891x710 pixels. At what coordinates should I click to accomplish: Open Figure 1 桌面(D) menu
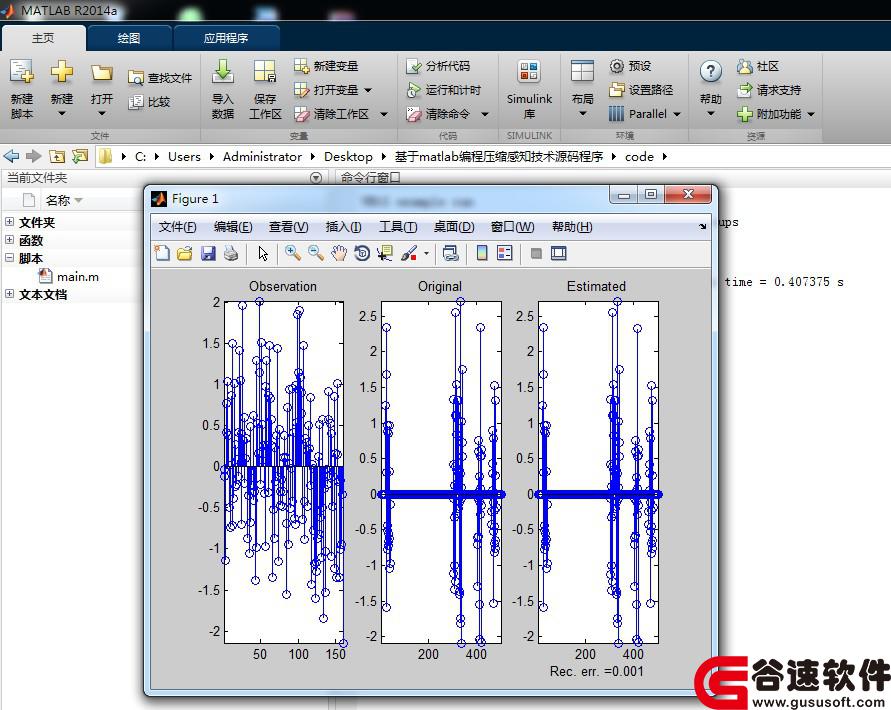[x=454, y=227]
